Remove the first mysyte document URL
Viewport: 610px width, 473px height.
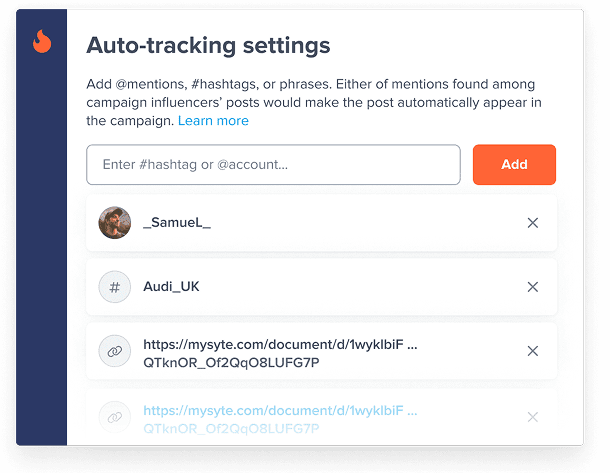coord(533,351)
